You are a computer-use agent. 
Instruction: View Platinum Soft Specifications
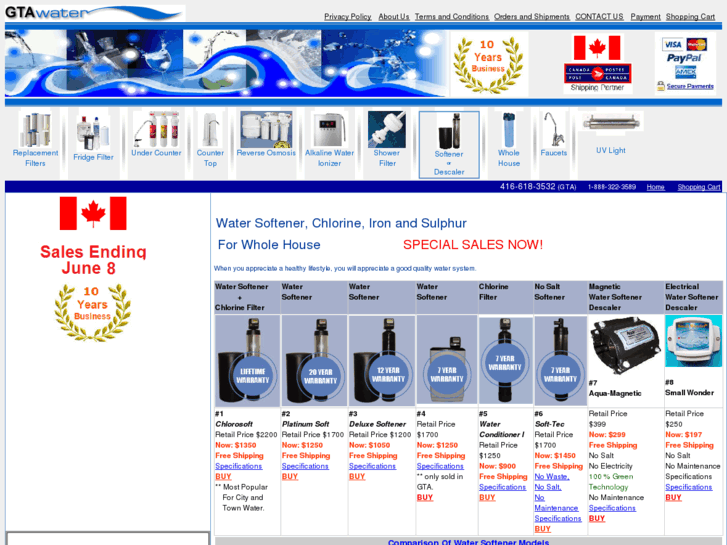coord(305,466)
